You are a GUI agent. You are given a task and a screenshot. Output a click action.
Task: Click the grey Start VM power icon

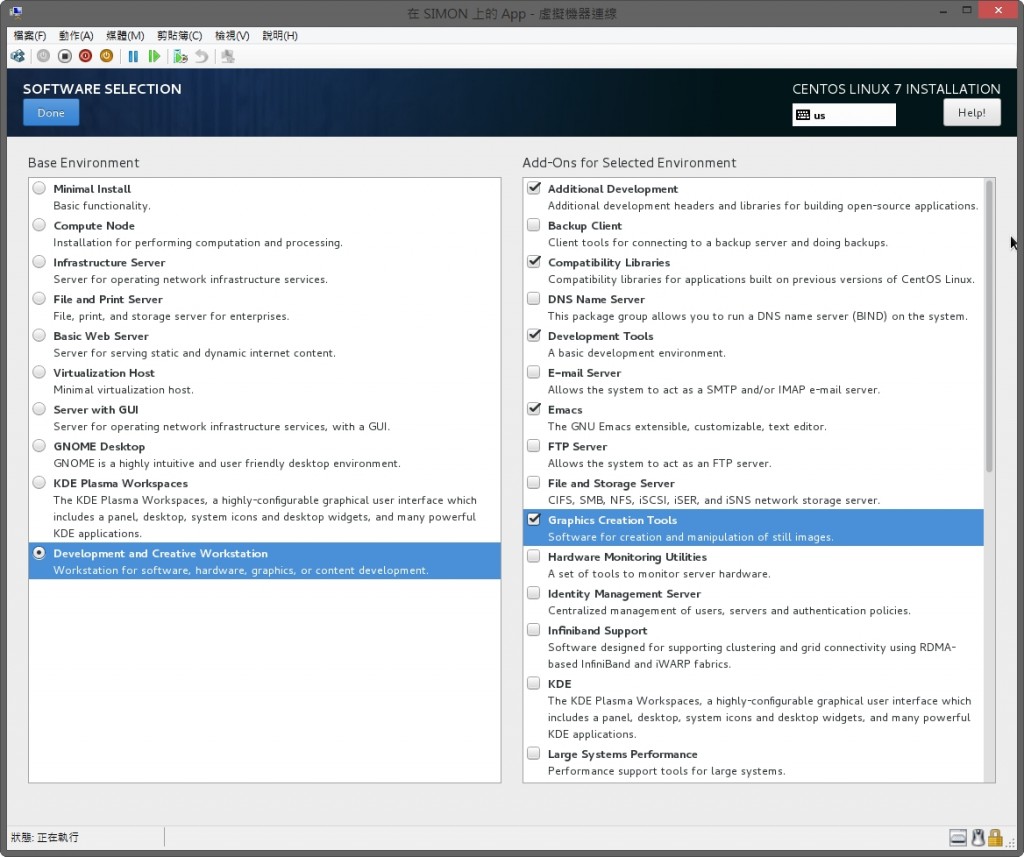[43, 56]
